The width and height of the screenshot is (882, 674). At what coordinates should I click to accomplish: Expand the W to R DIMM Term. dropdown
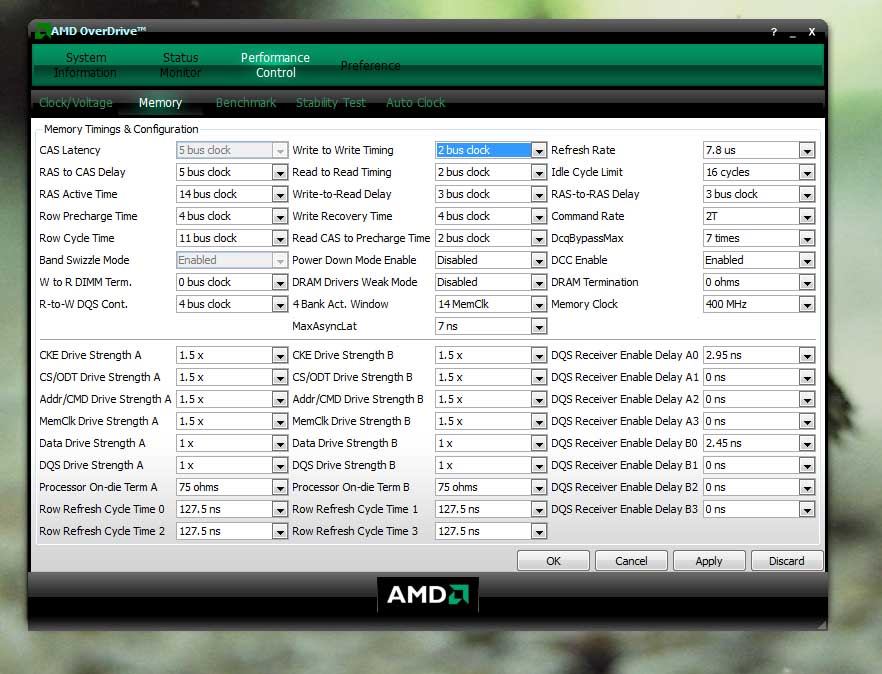tap(280, 282)
